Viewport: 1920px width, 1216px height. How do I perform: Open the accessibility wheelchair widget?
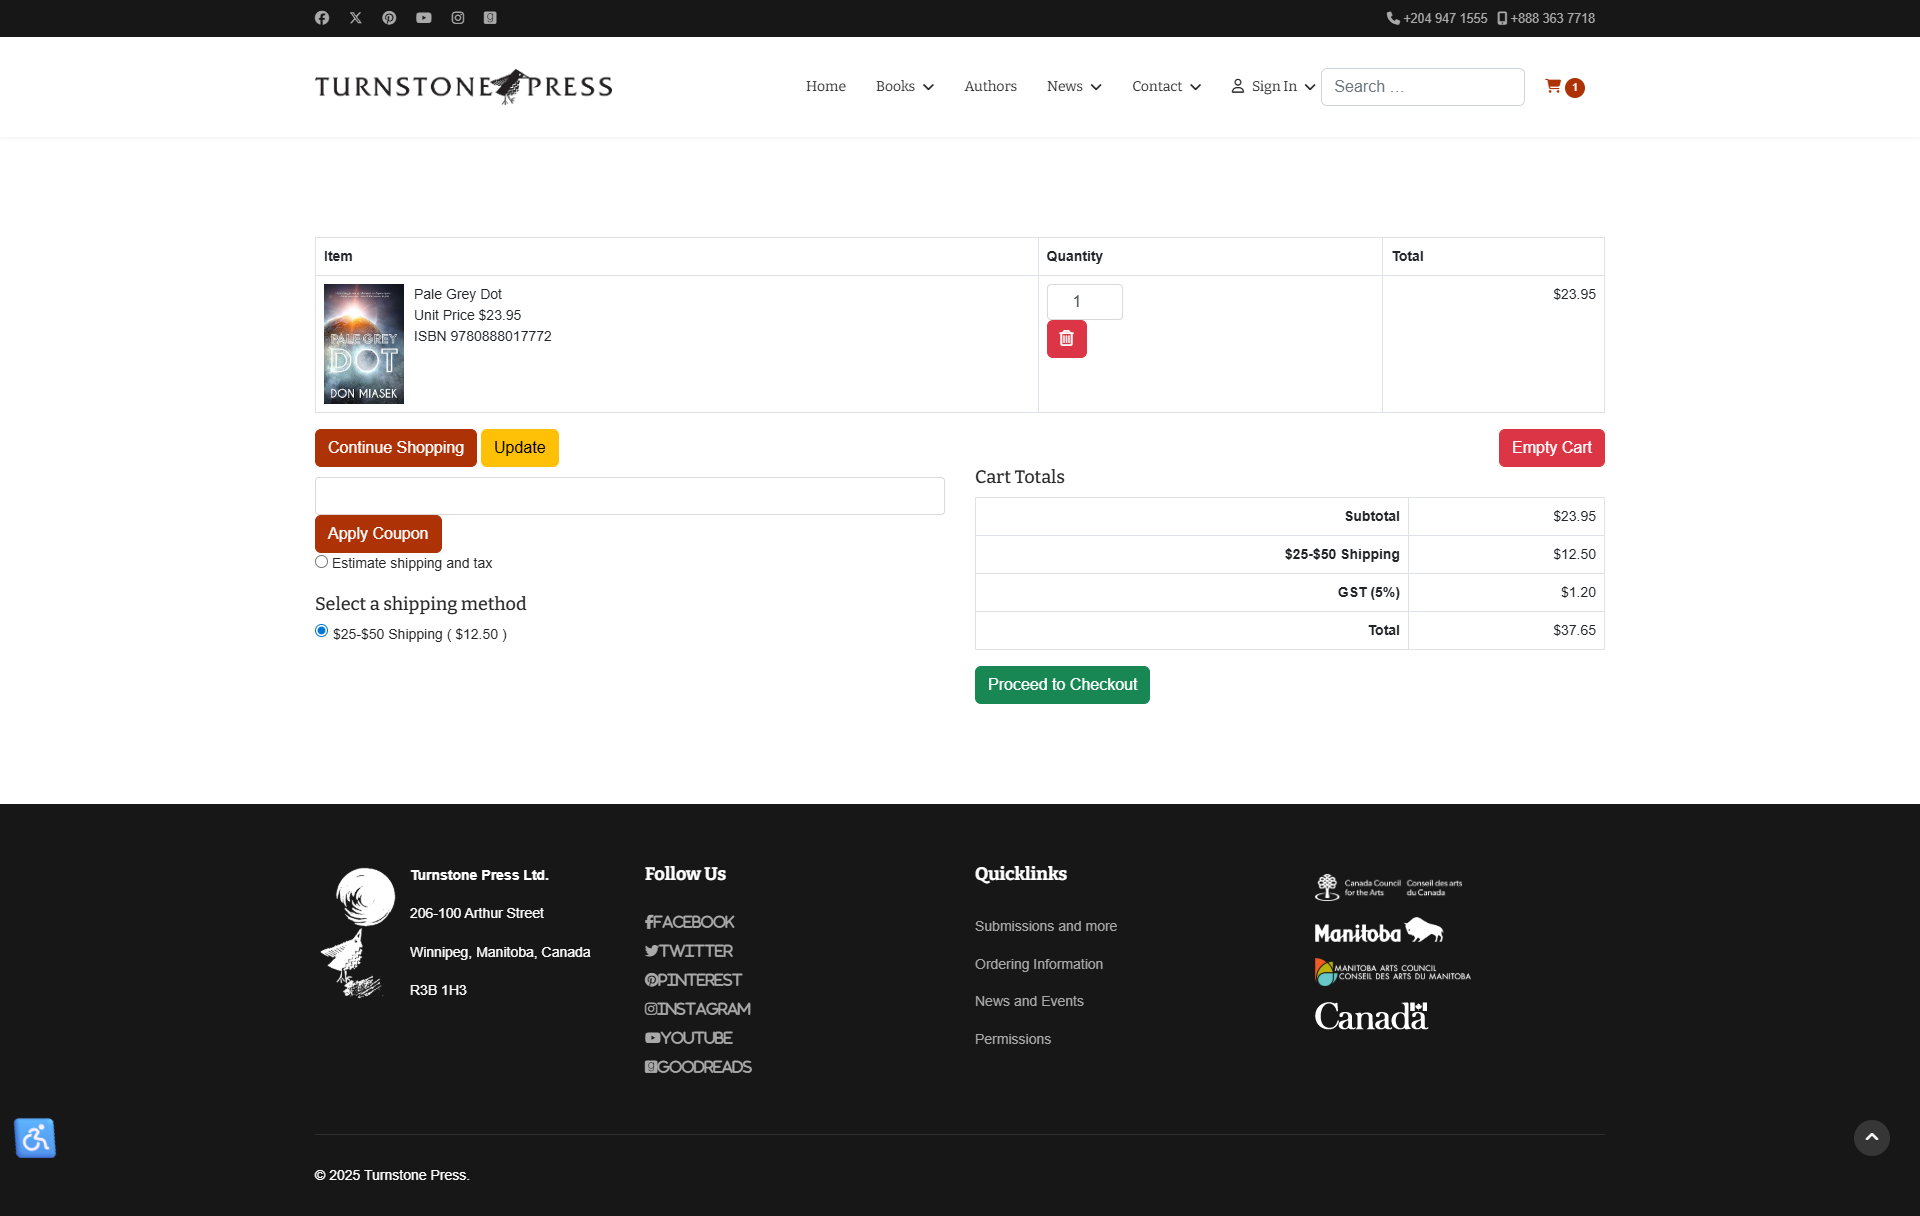coord(35,1138)
